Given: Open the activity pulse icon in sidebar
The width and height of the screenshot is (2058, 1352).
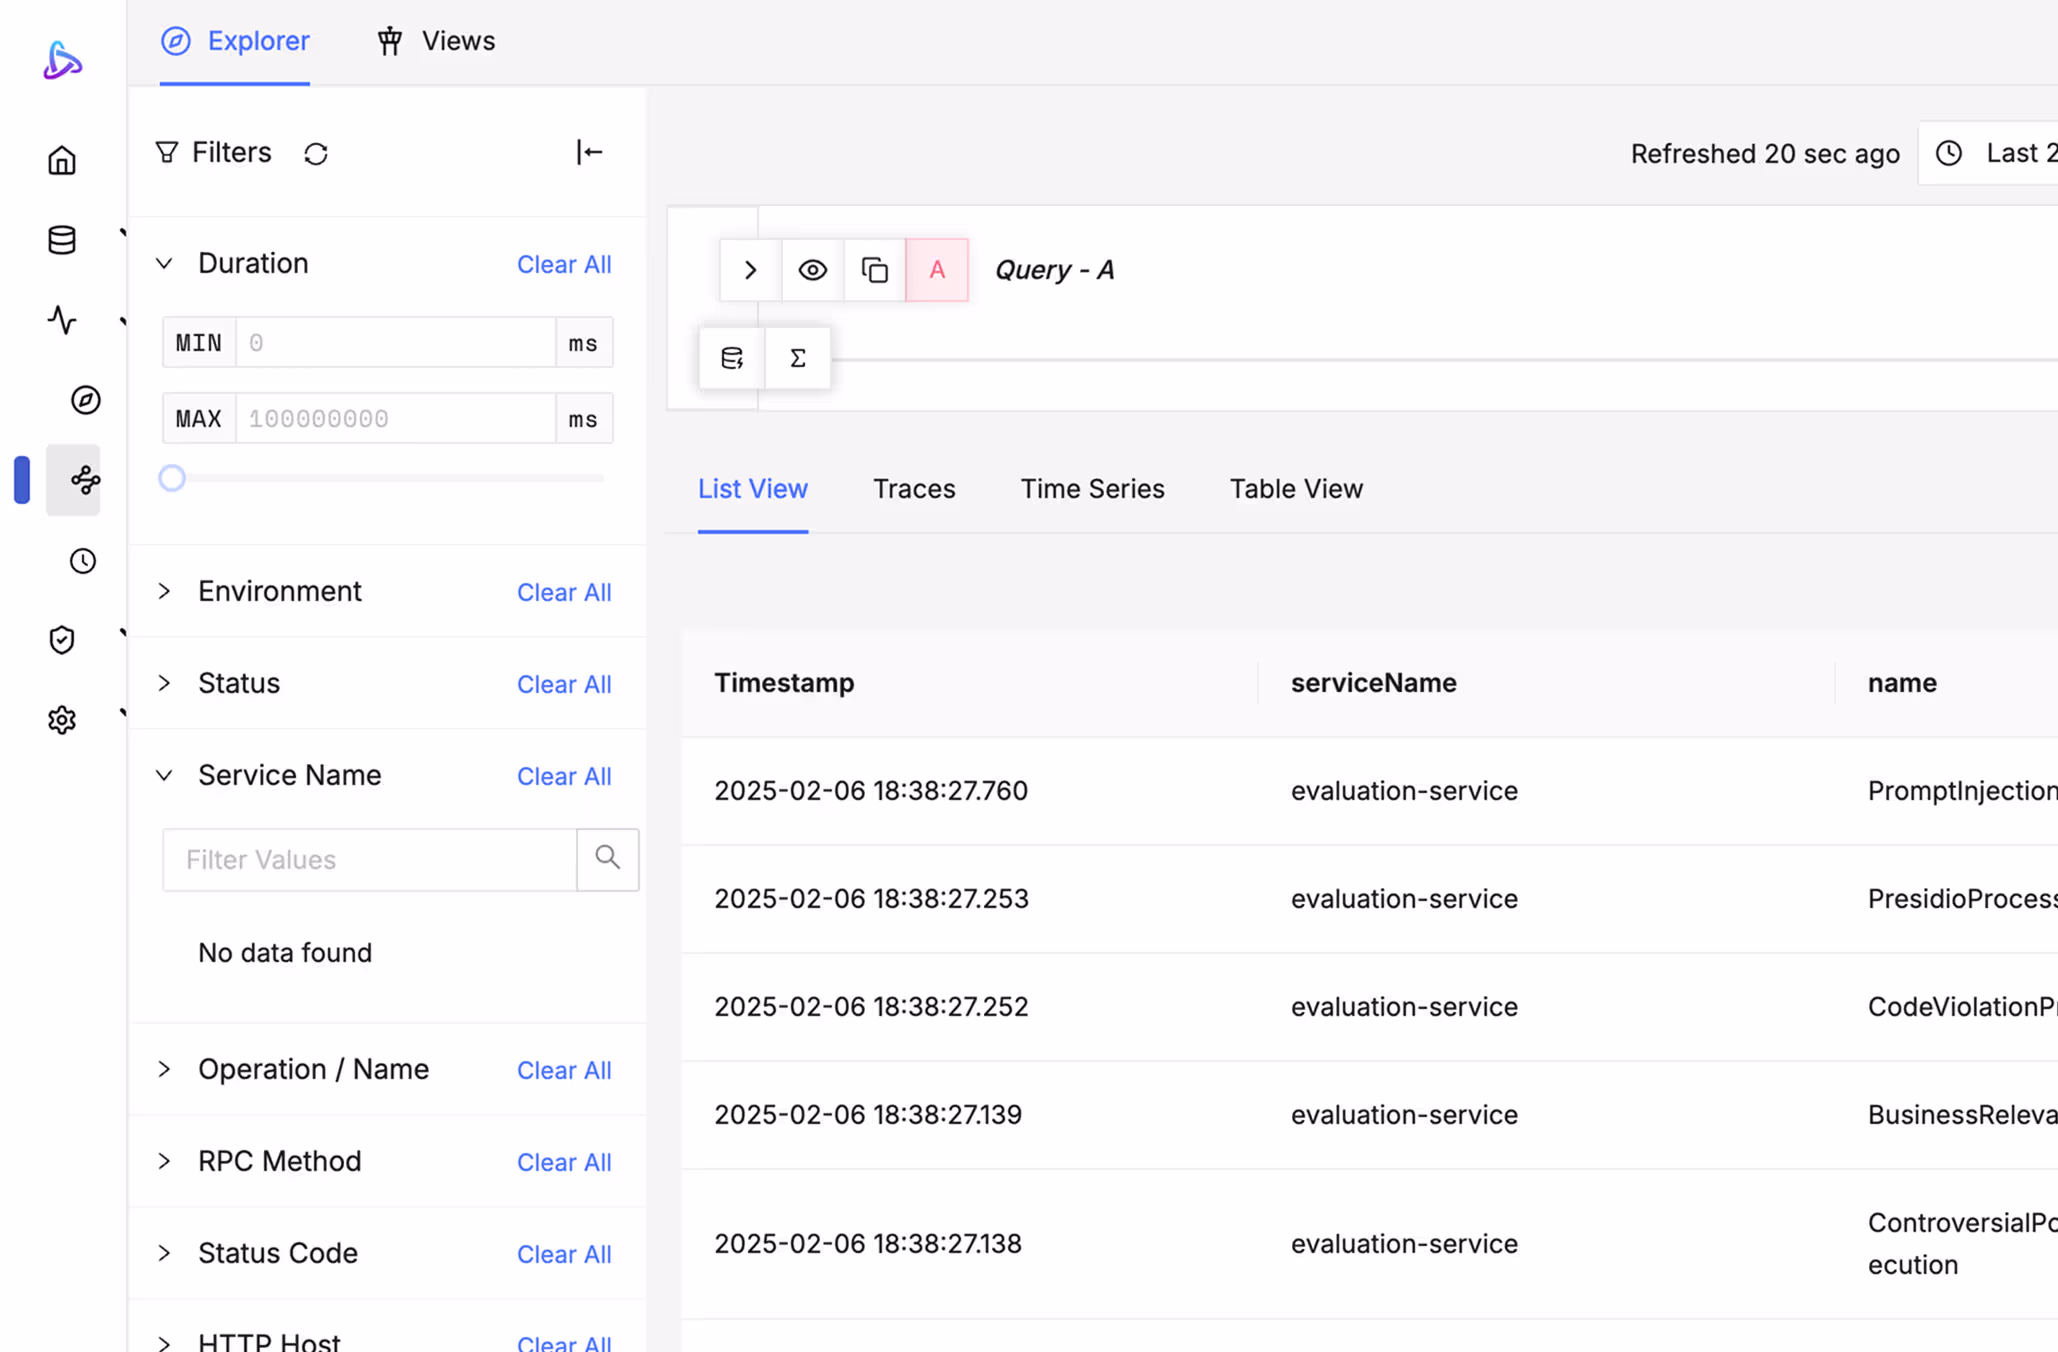Looking at the screenshot, I should 62,320.
